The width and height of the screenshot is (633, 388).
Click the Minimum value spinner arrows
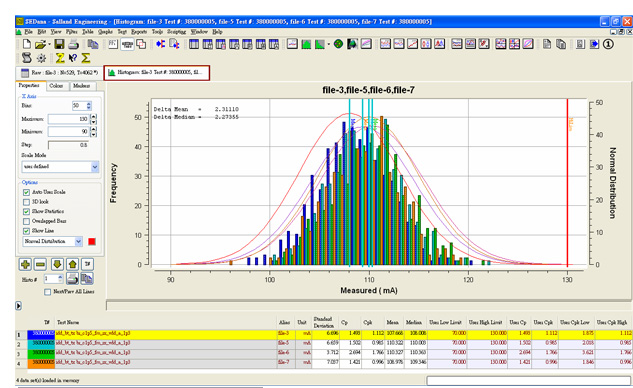[94, 132]
